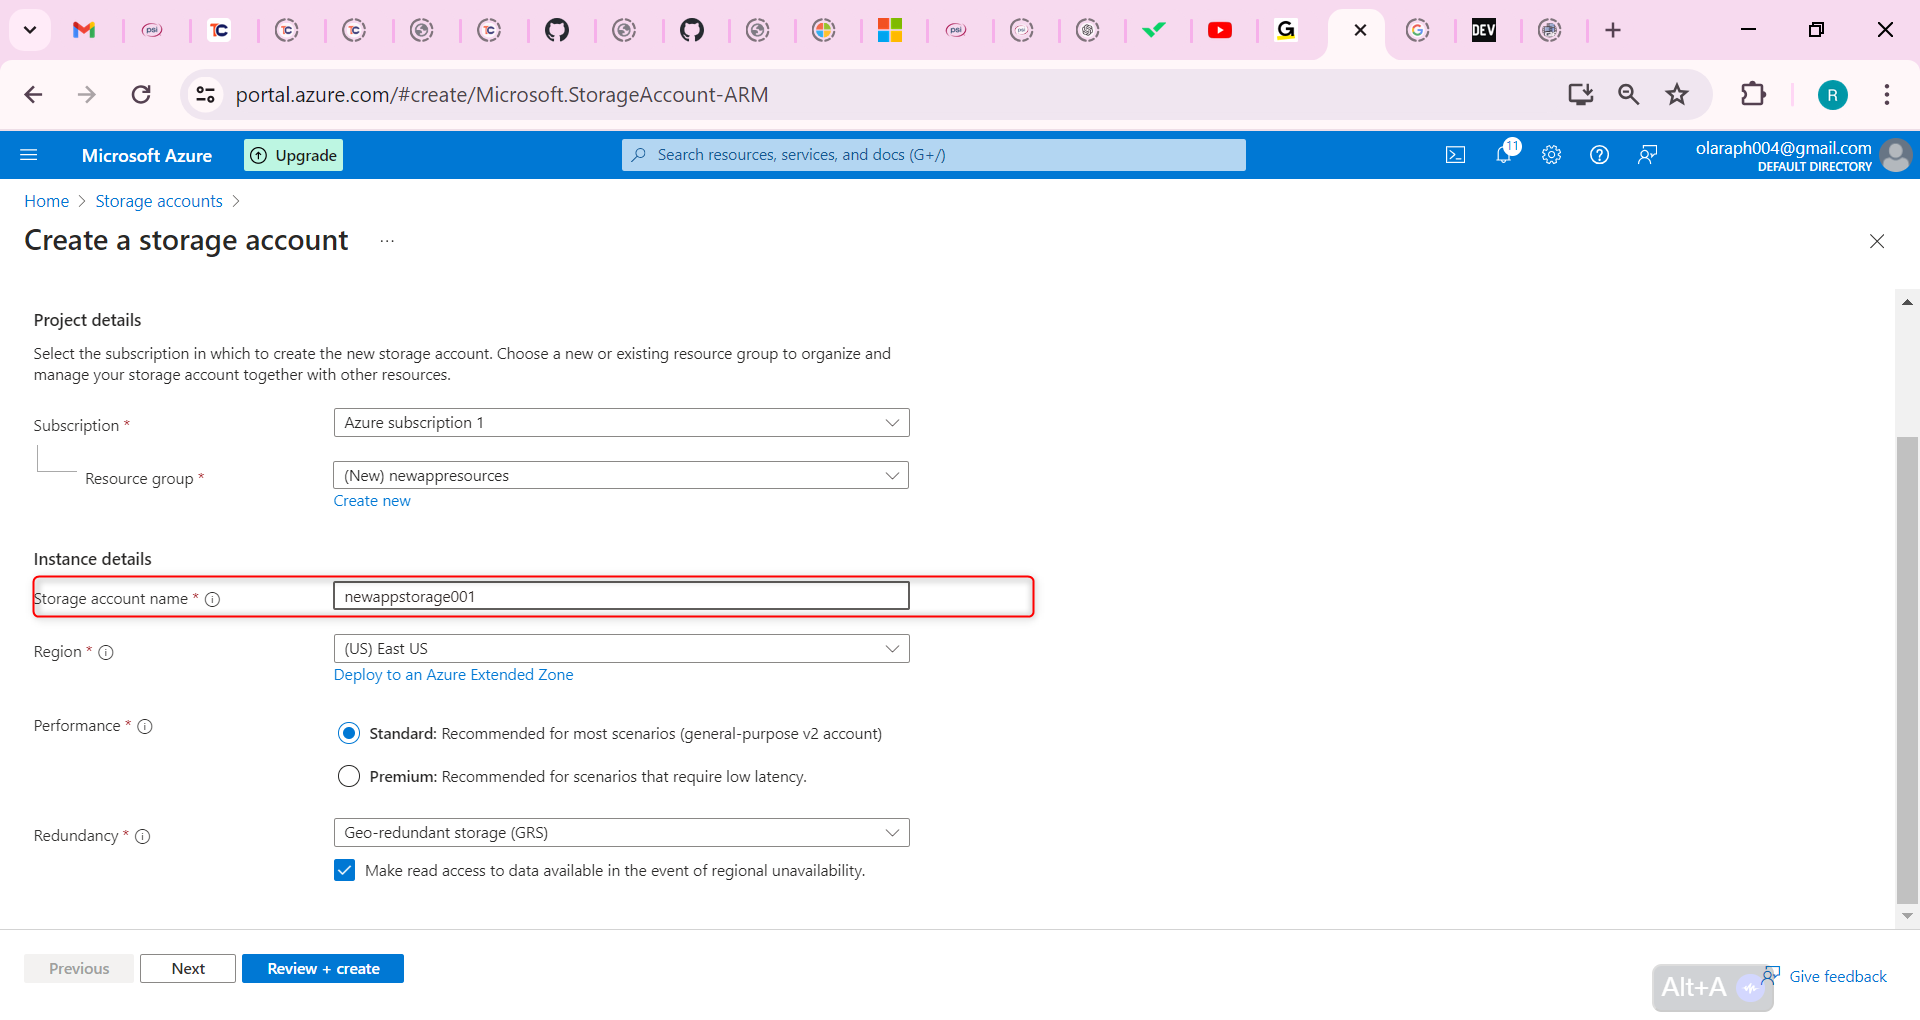Image resolution: width=1920 pixels, height=1020 pixels.
Task: Click the Upgrade button
Action: (x=293, y=155)
